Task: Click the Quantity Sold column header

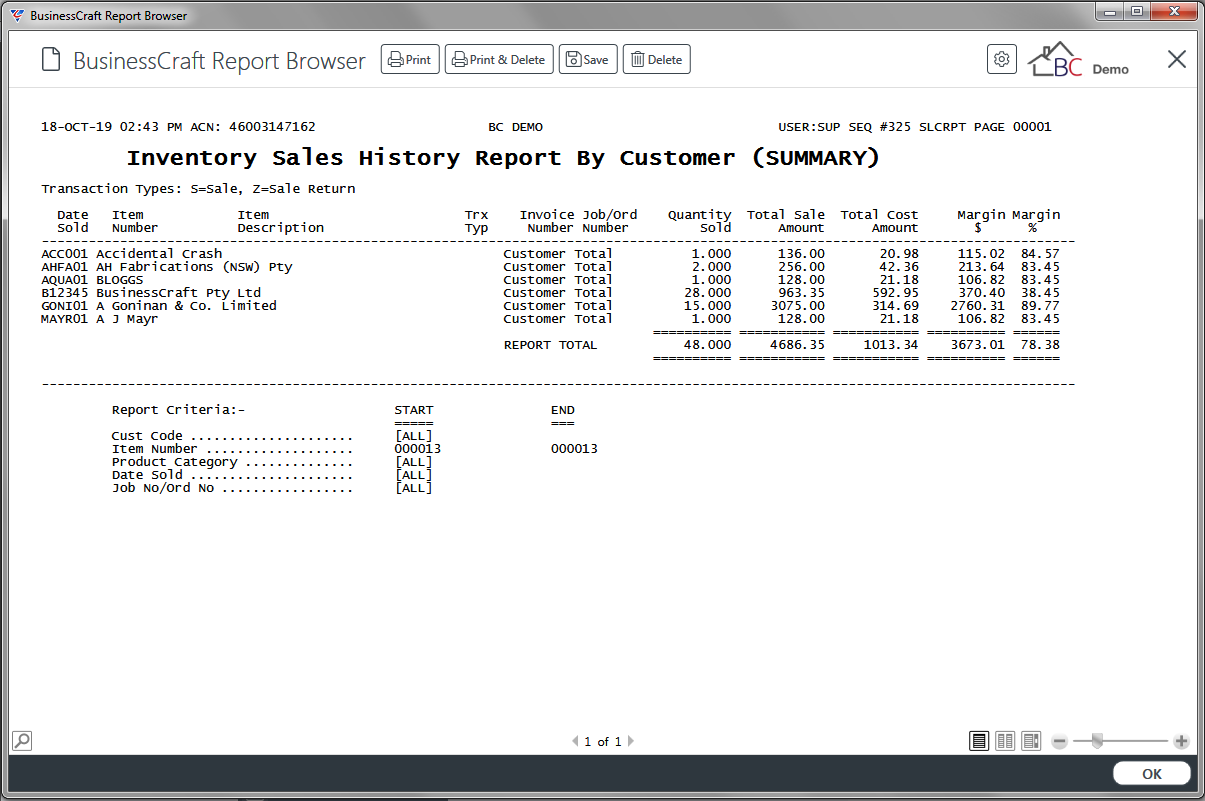Action: [699, 221]
